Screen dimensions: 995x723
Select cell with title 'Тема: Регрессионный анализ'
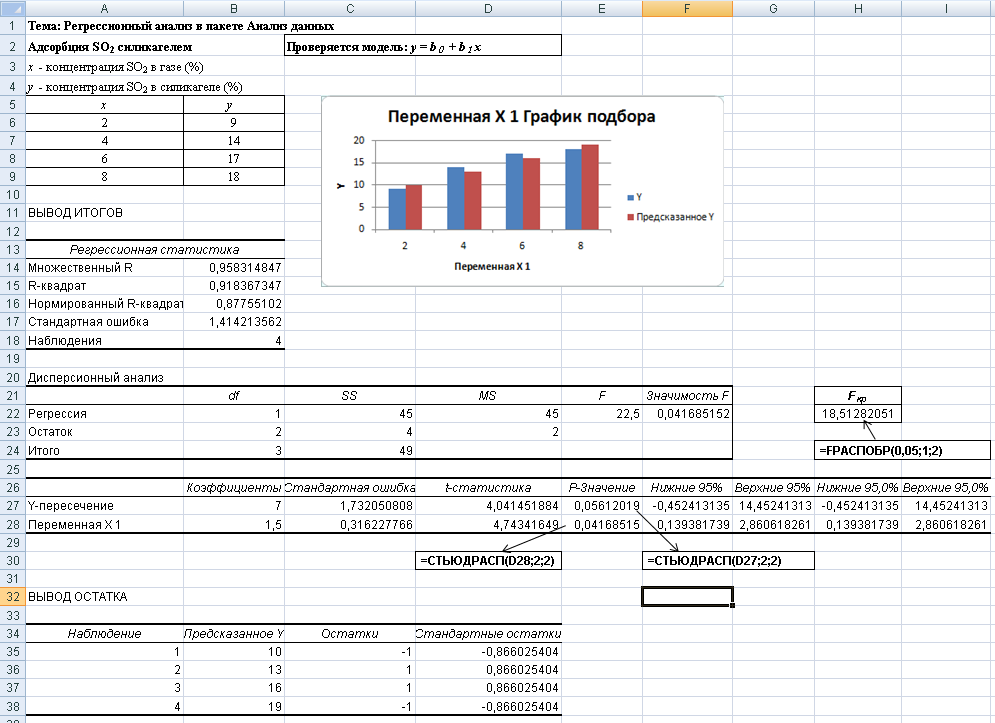point(180,26)
